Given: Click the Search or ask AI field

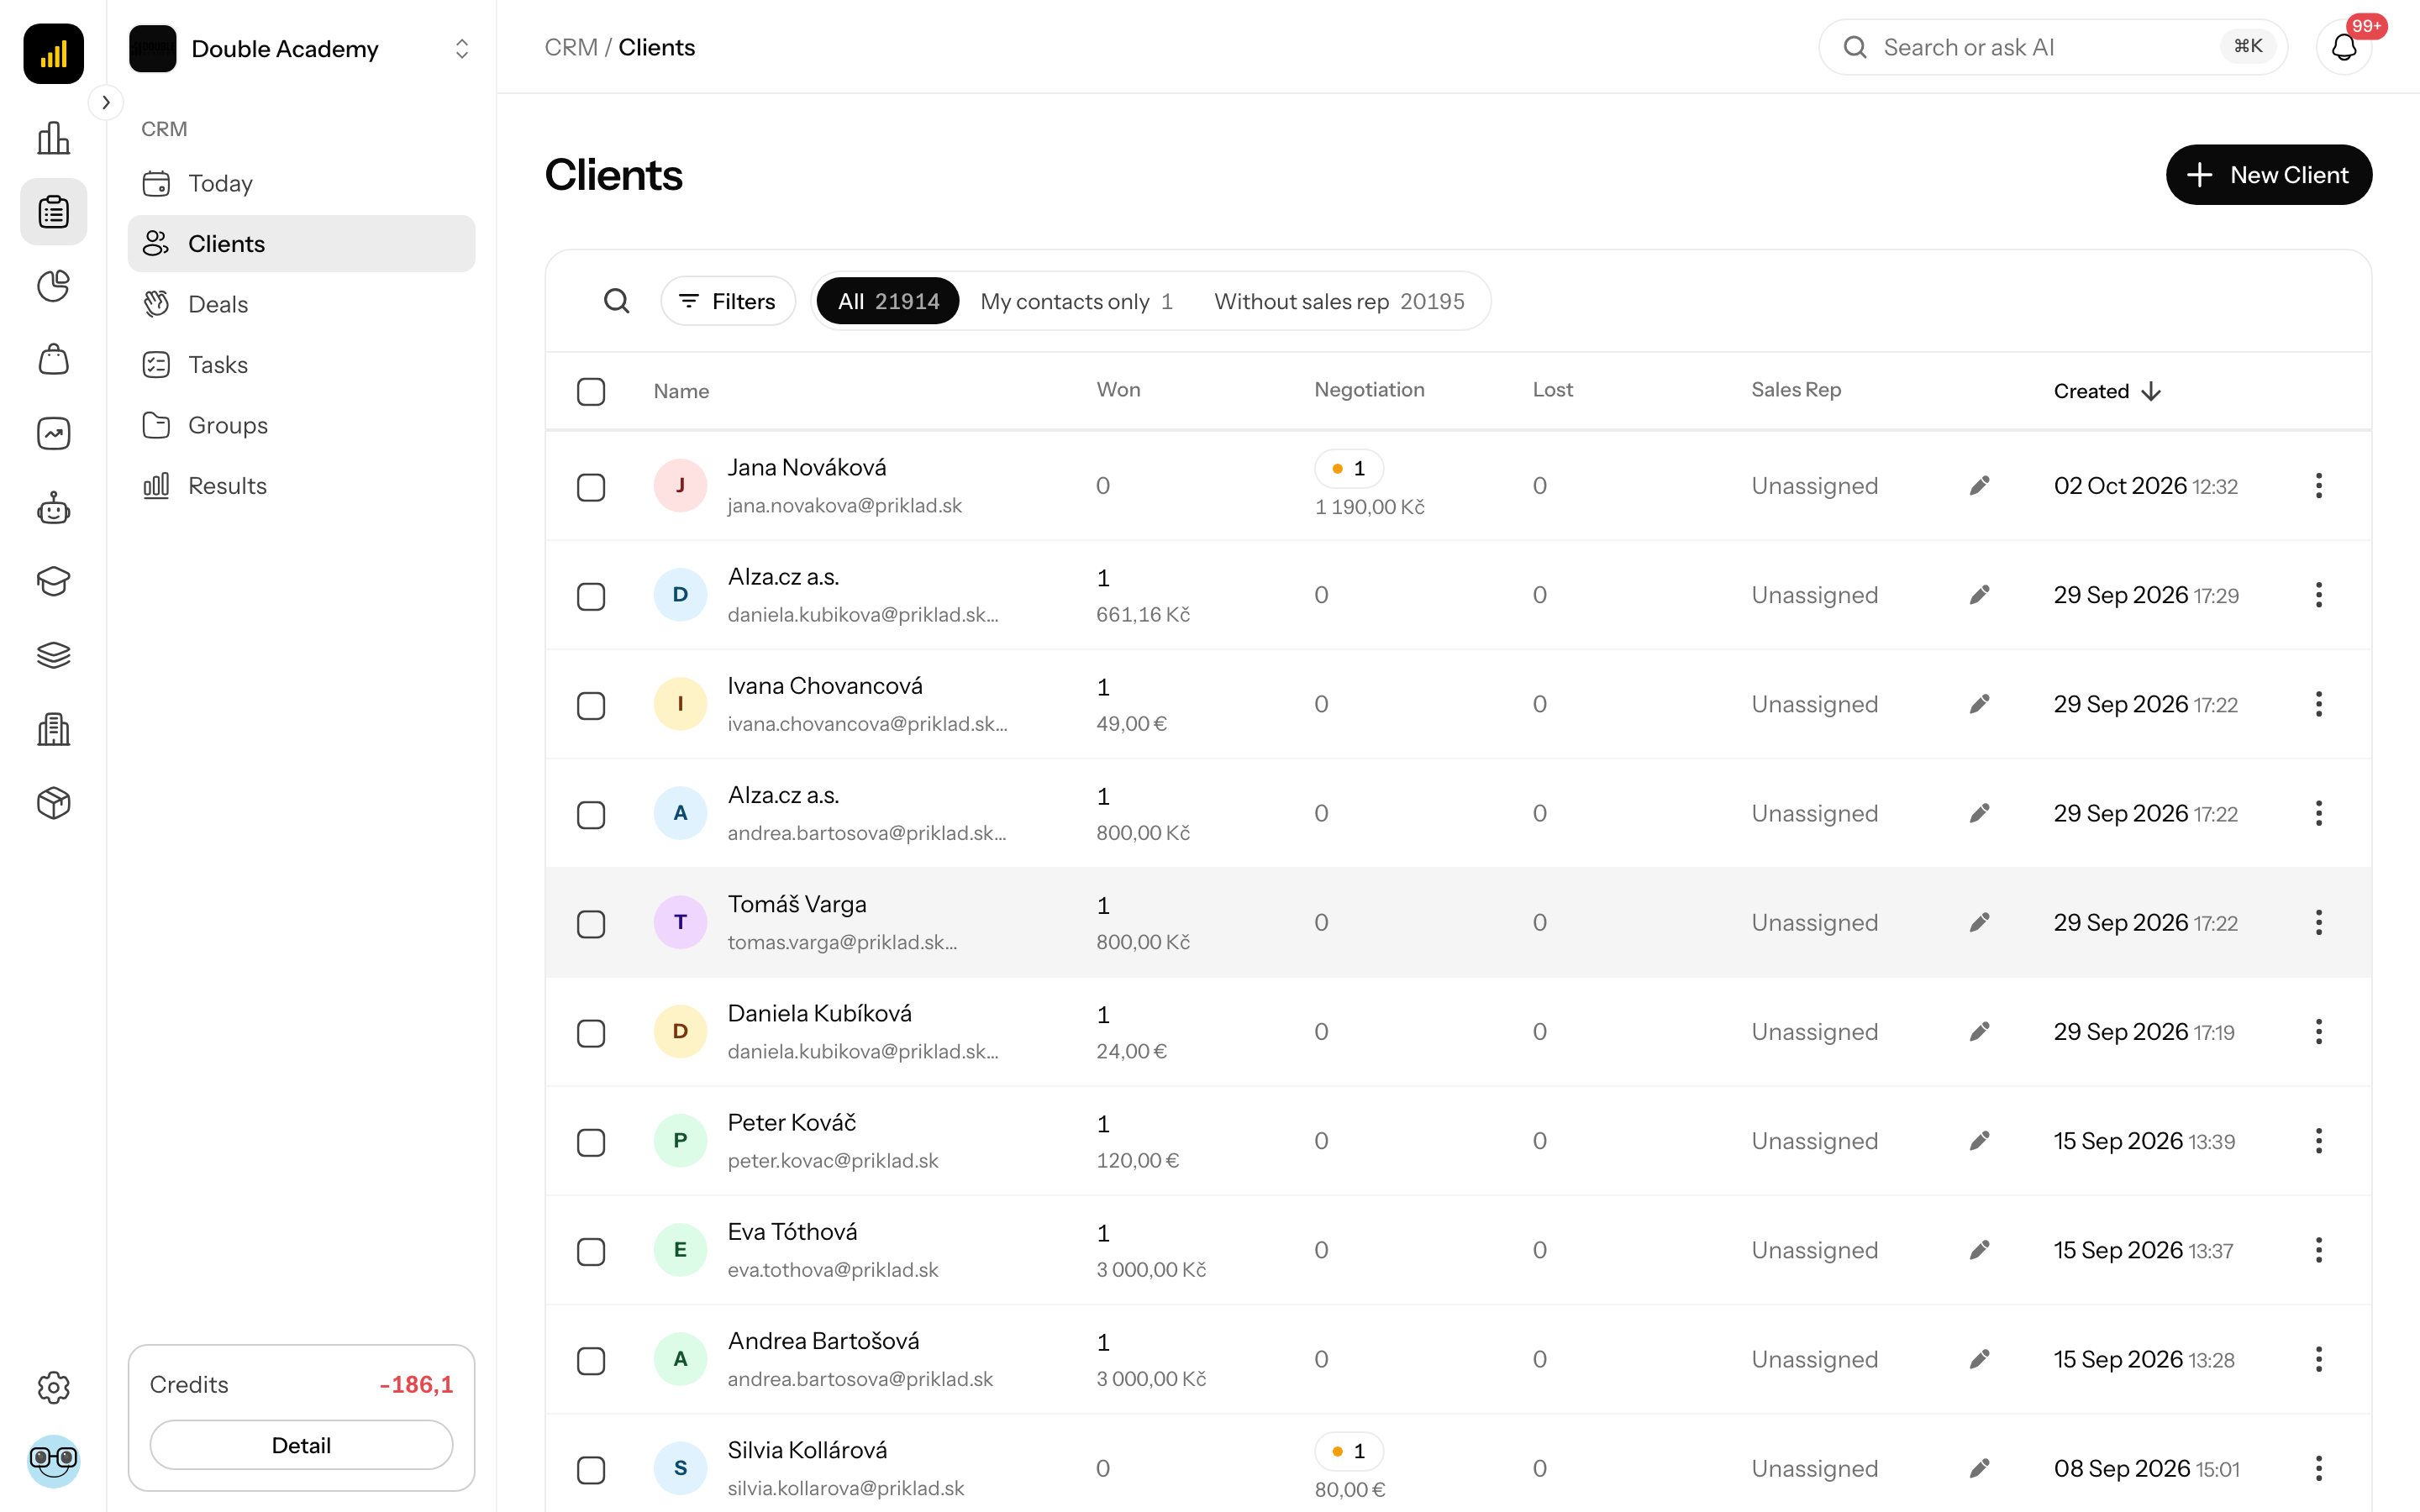Looking at the screenshot, I should [x=2052, y=47].
